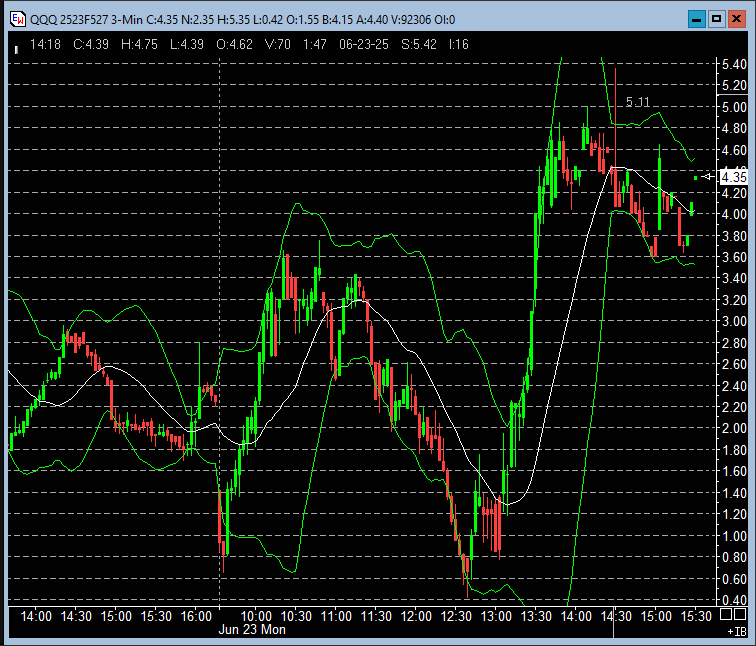Click the 06-23-25 date in data row
The image size is (756, 646).
tap(364, 44)
